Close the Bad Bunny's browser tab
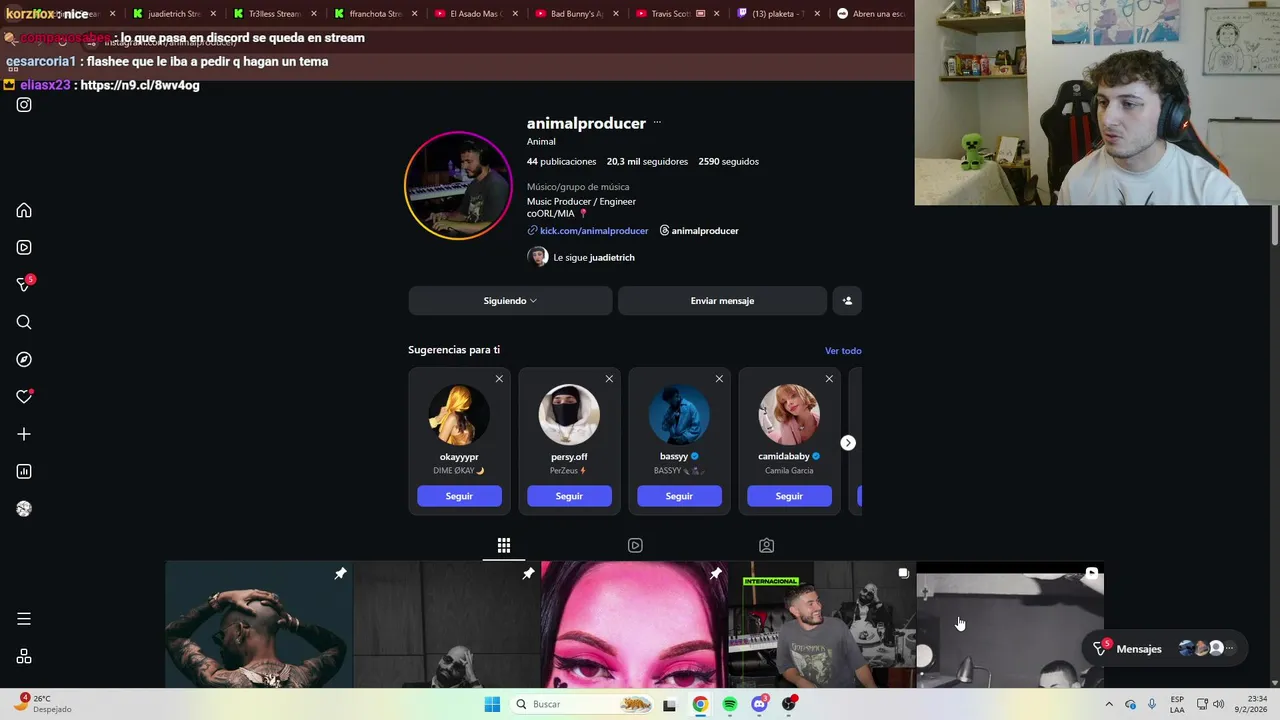The height and width of the screenshot is (720, 1280). (616, 14)
